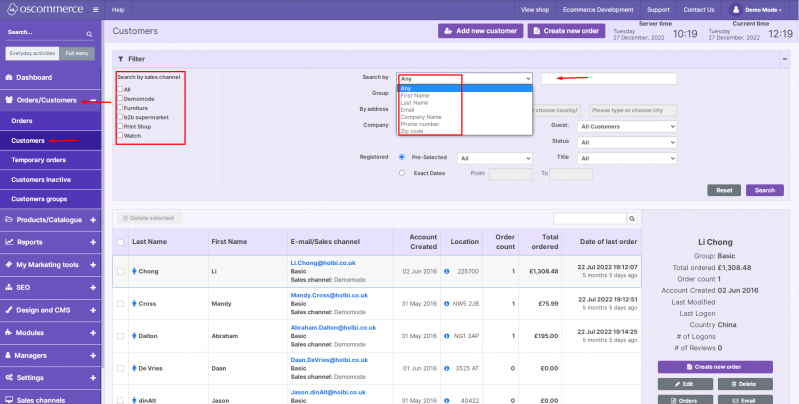799x404 pixels.
Task: Switch to the Full menu tab
Action: click(x=76, y=53)
